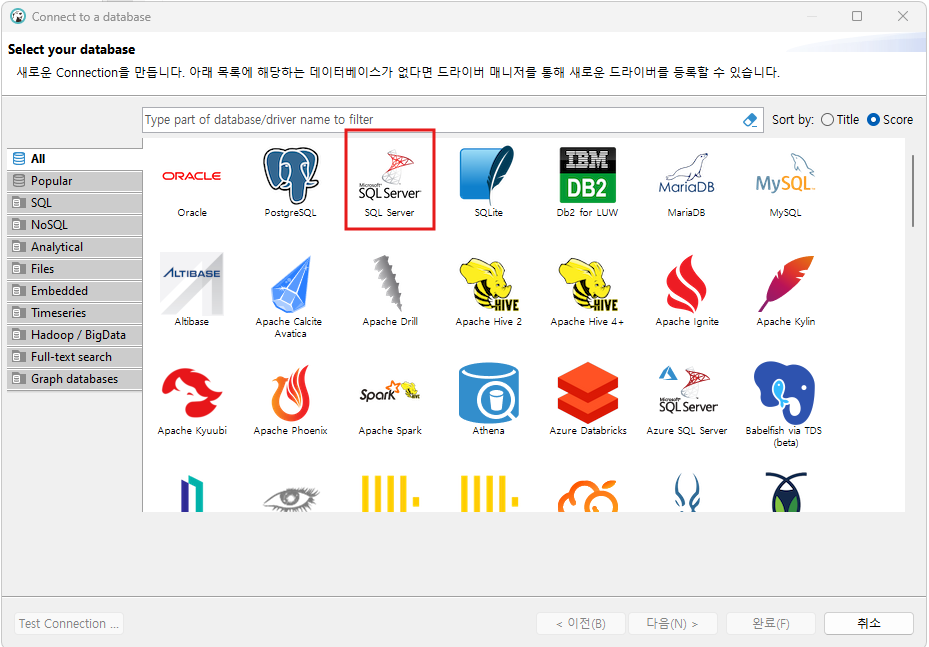Go back with the 이전(B) button
The image size is (929, 647).
click(x=581, y=623)
